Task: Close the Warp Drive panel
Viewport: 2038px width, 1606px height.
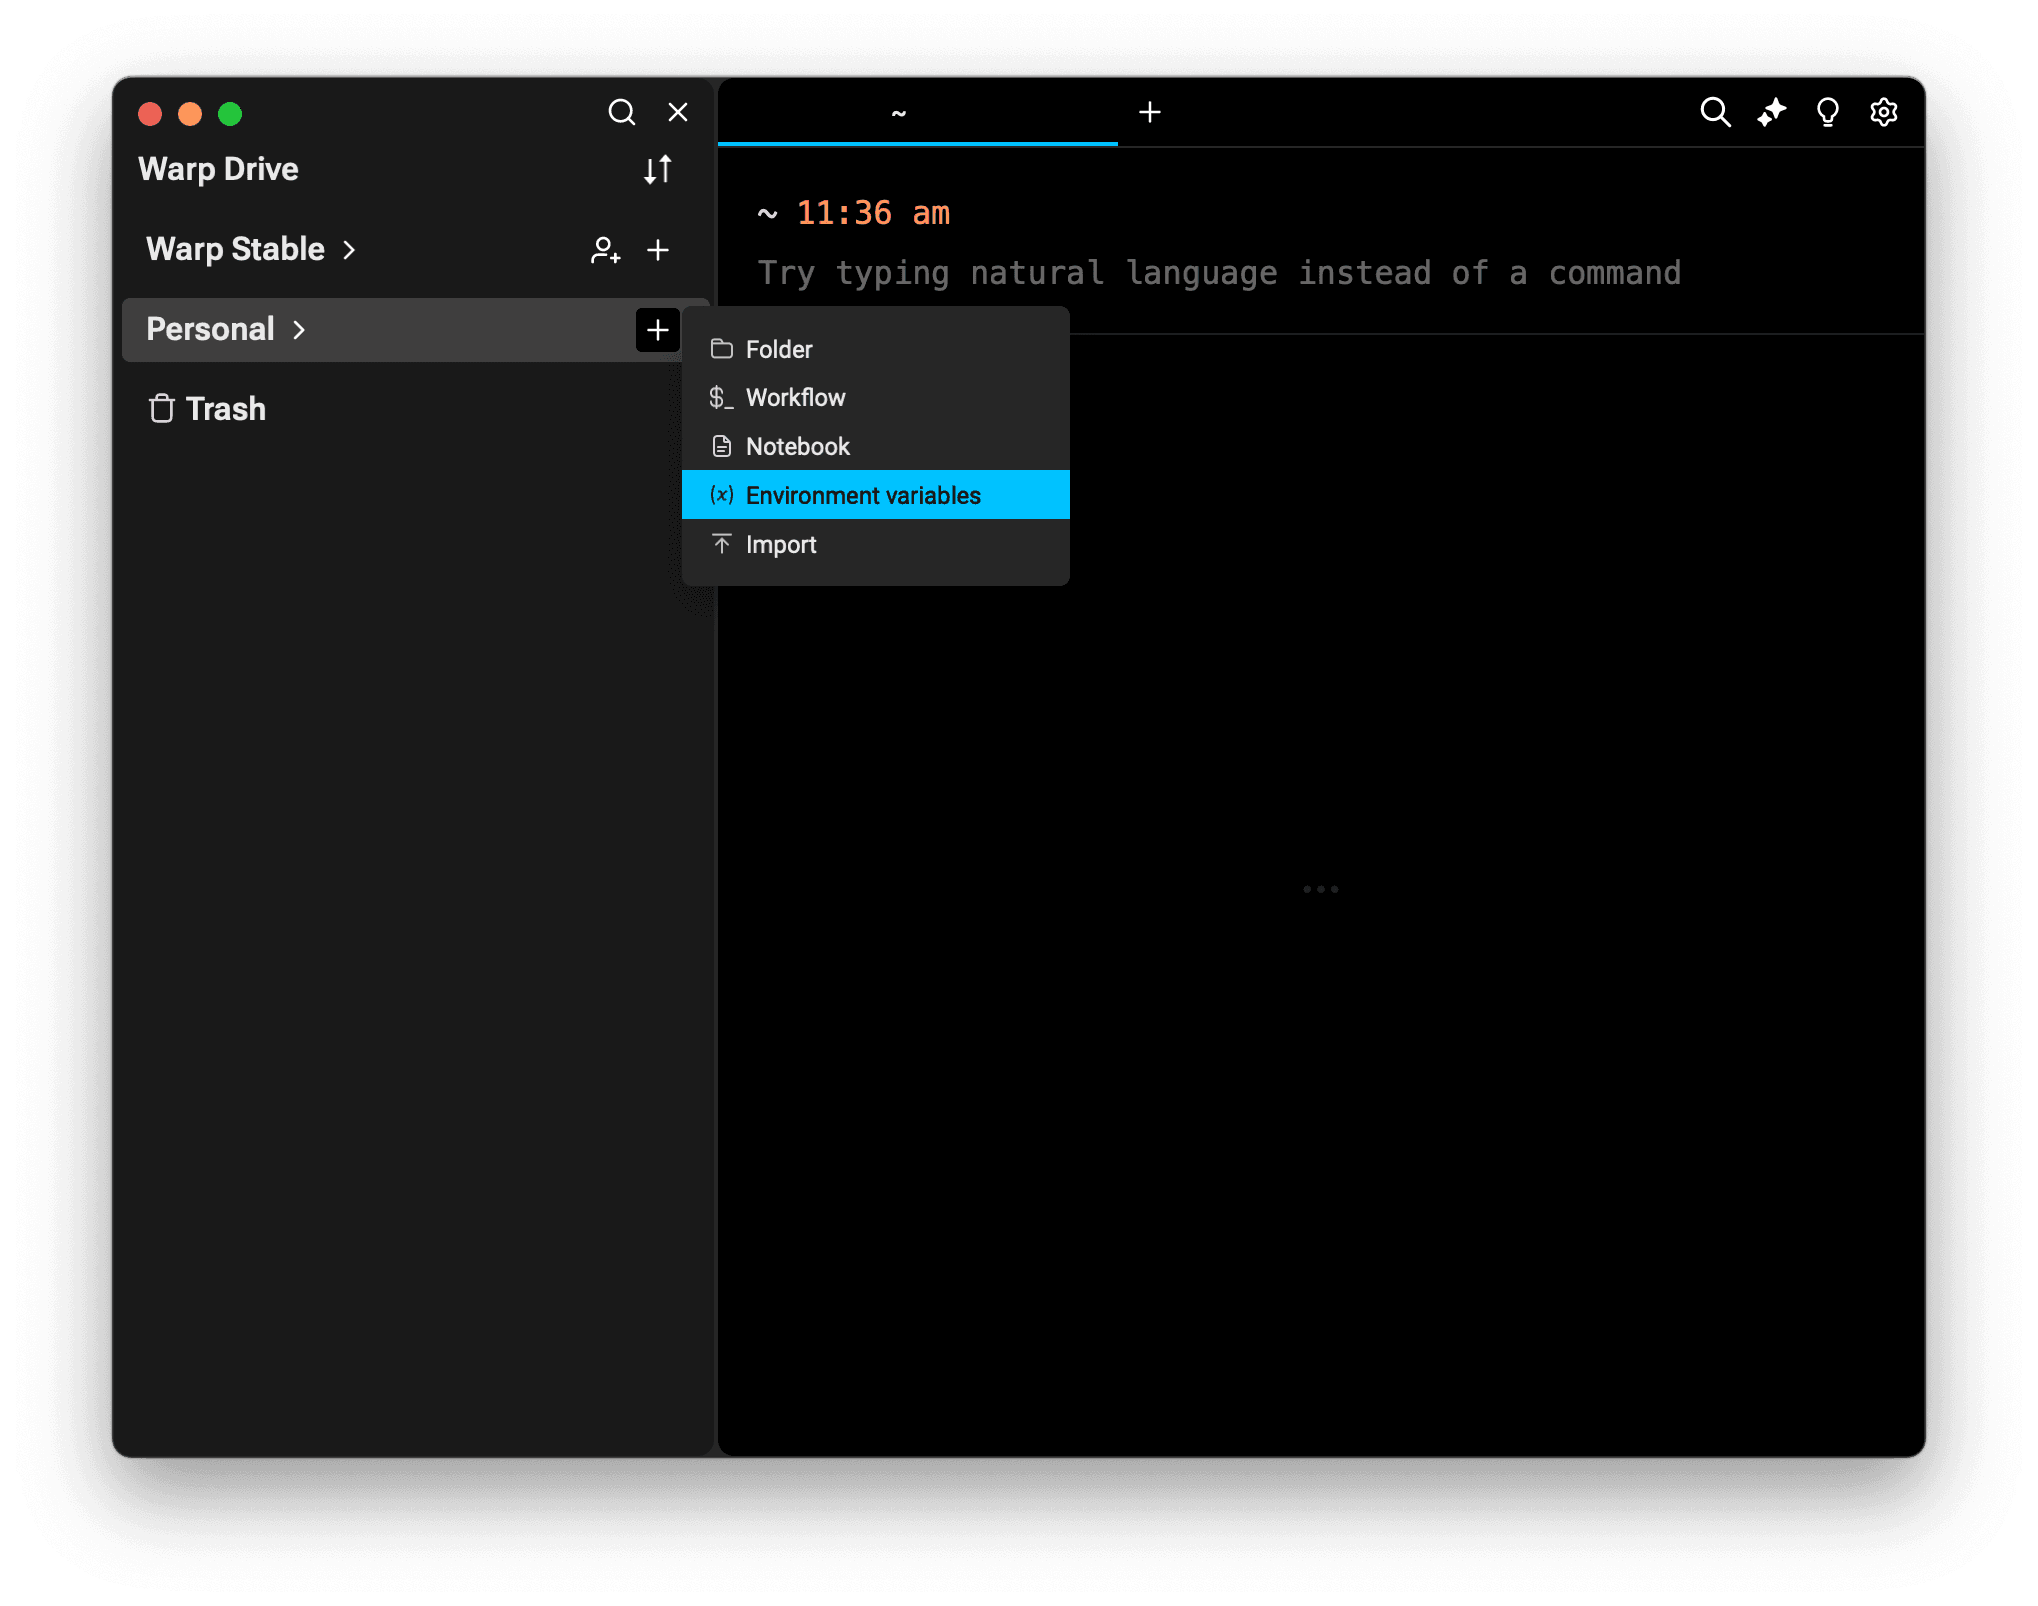Action: (x=678, y=112)
